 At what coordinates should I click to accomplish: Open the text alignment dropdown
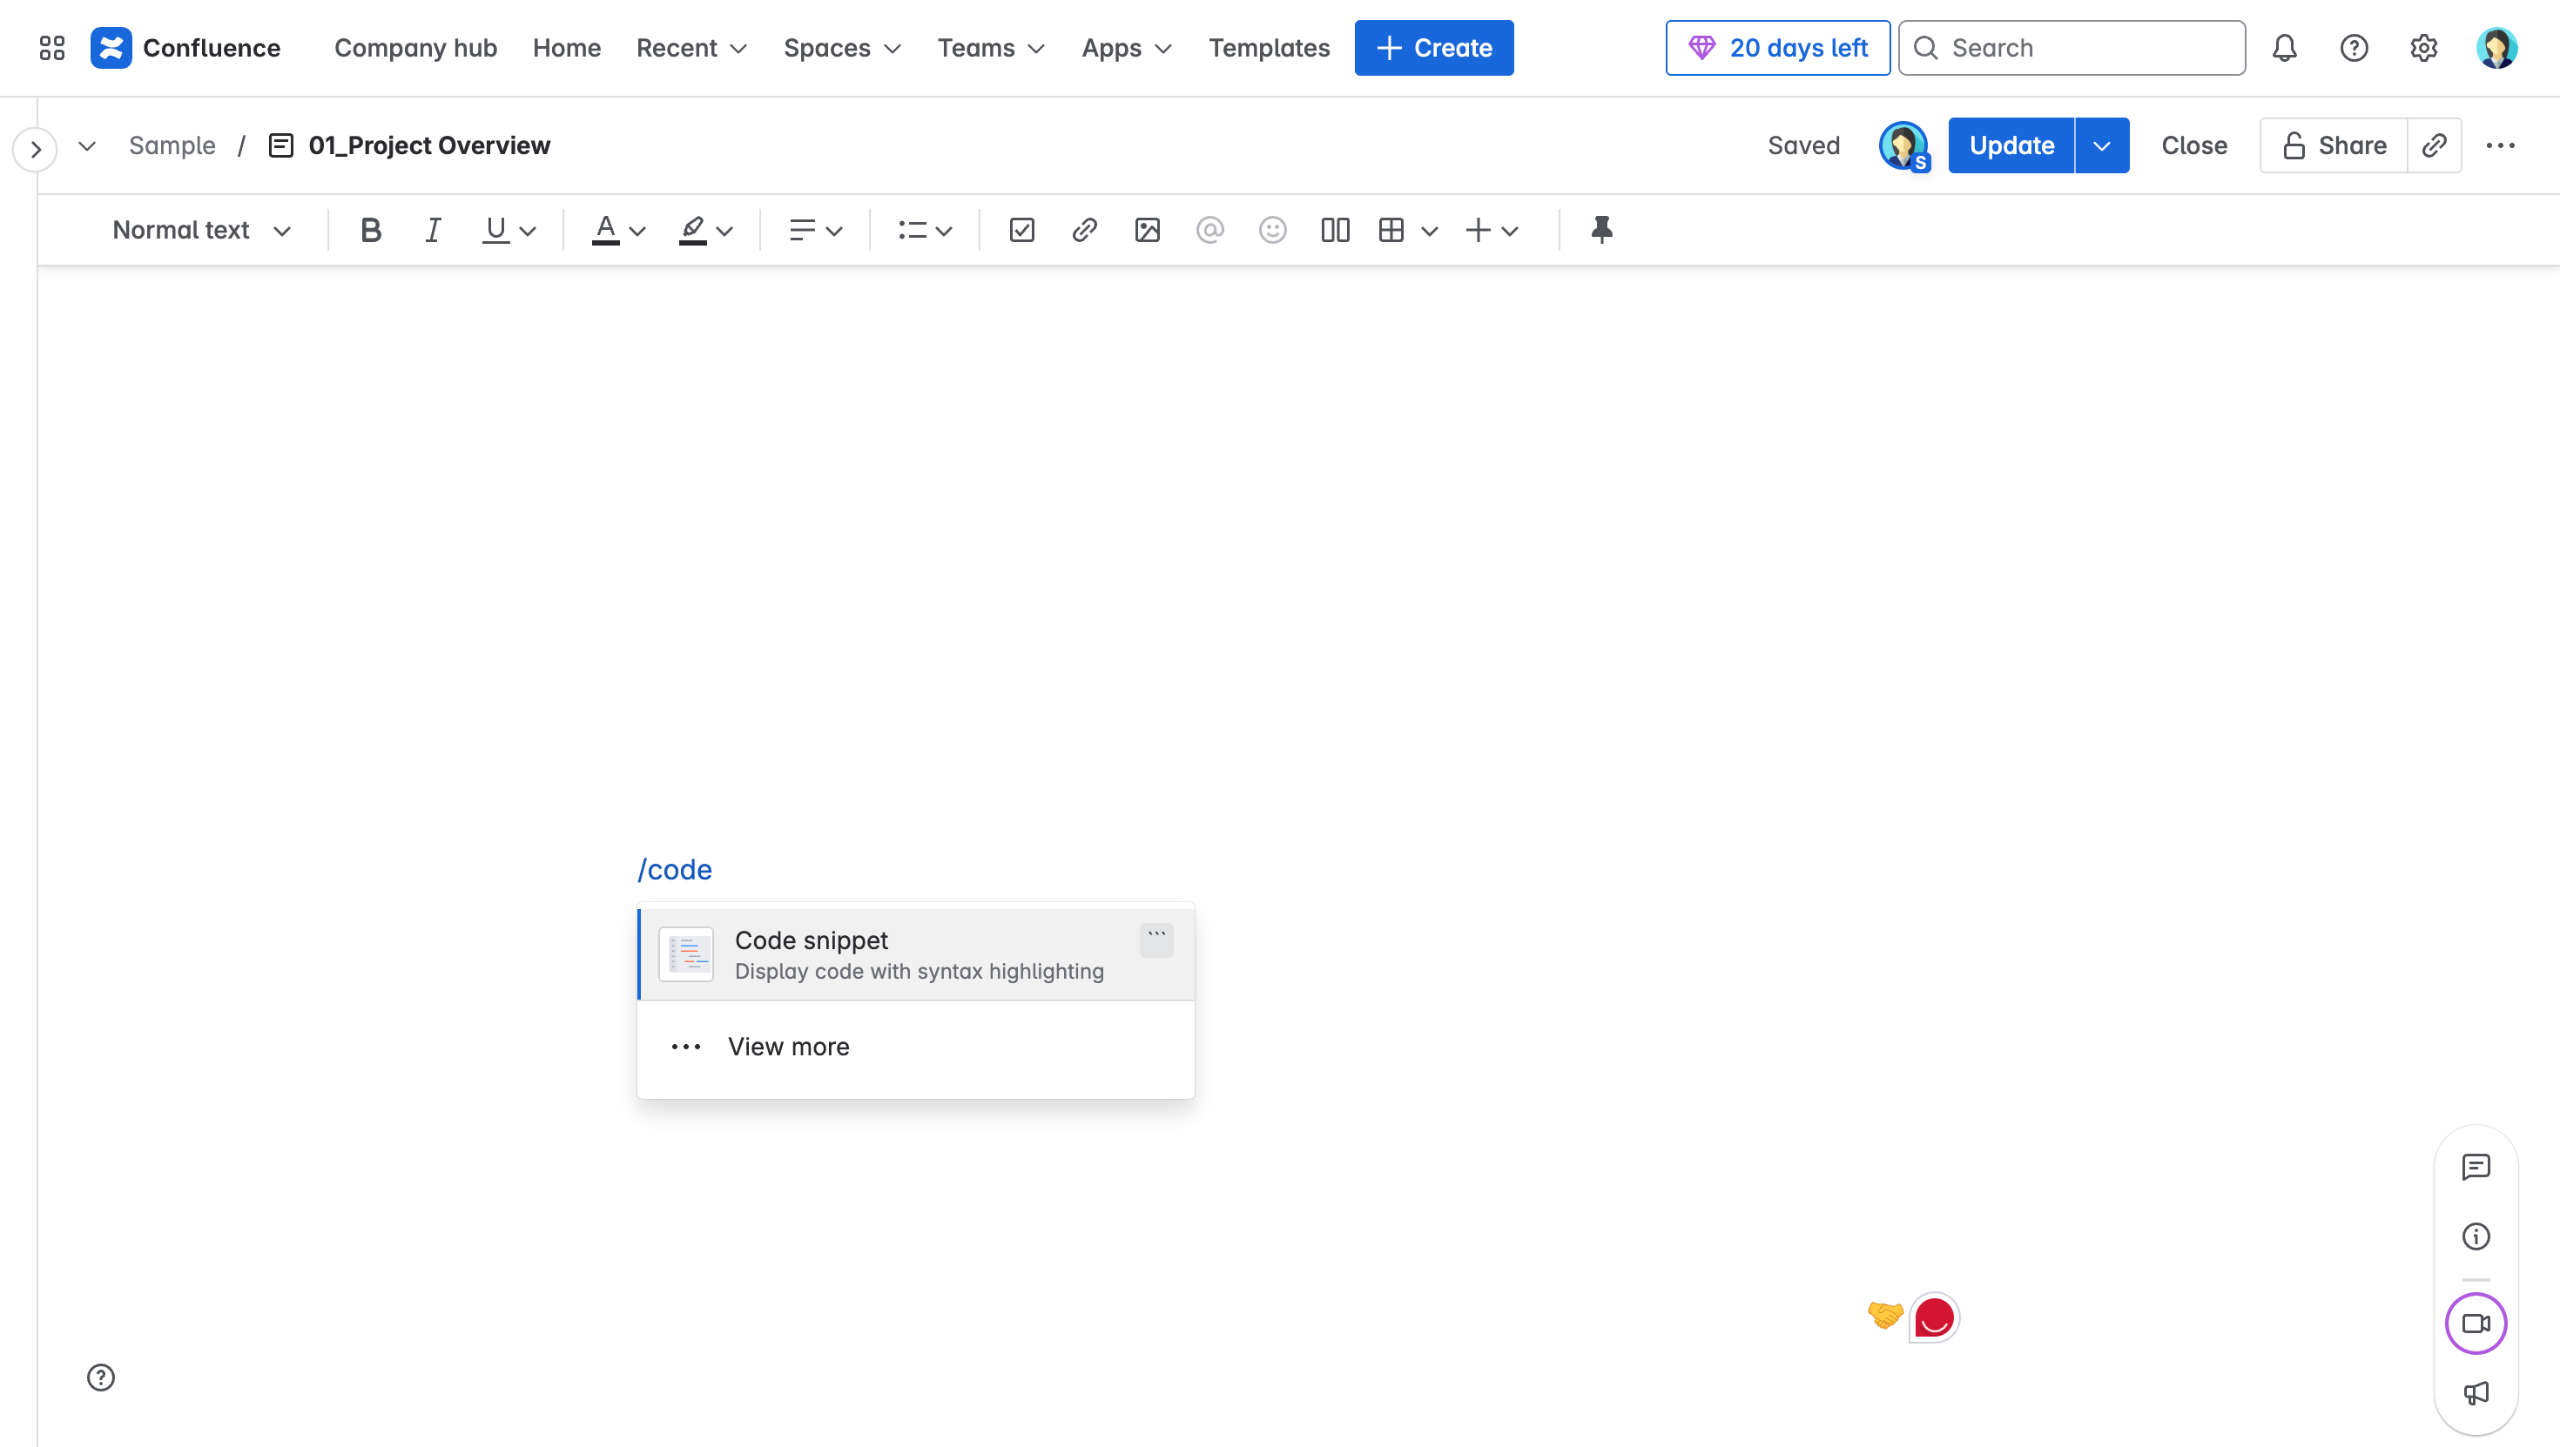click(x=815, y=230)
